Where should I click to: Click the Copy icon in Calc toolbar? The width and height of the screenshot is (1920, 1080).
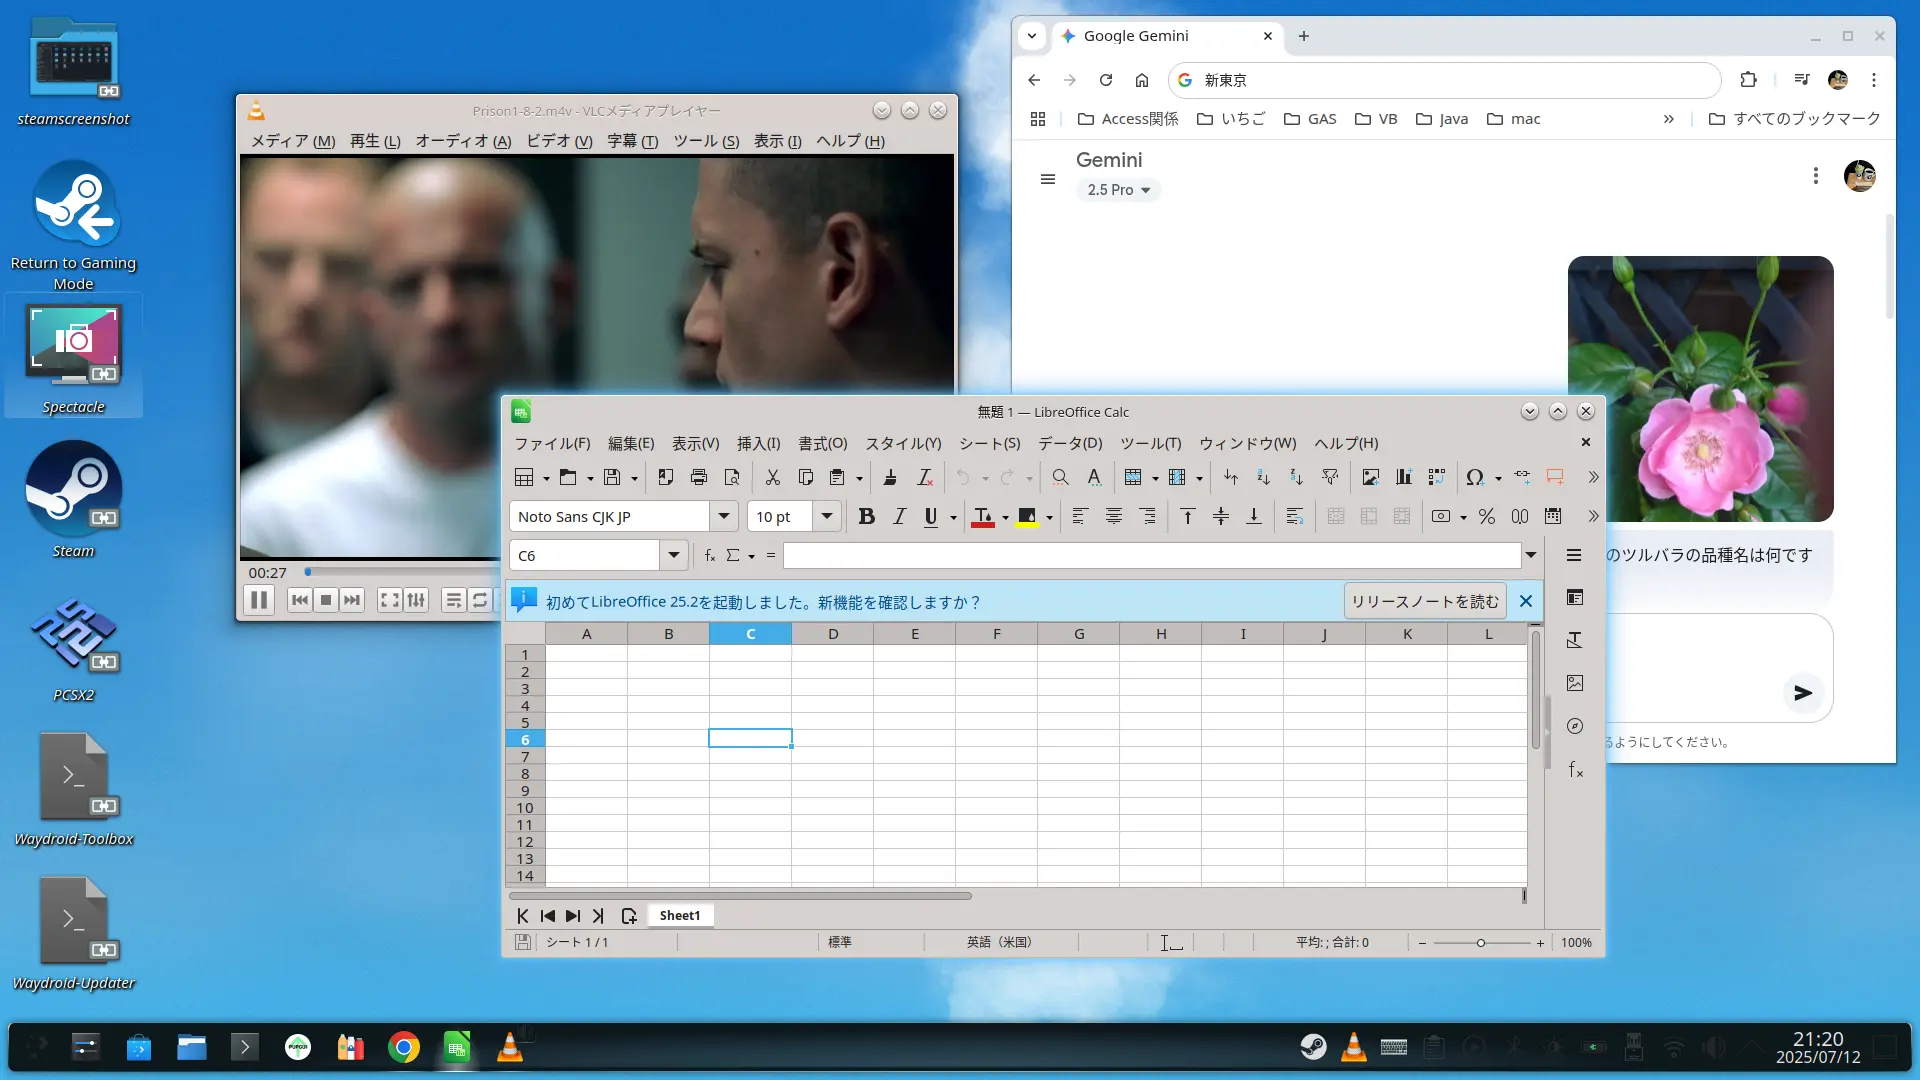[x=805, y=477]
